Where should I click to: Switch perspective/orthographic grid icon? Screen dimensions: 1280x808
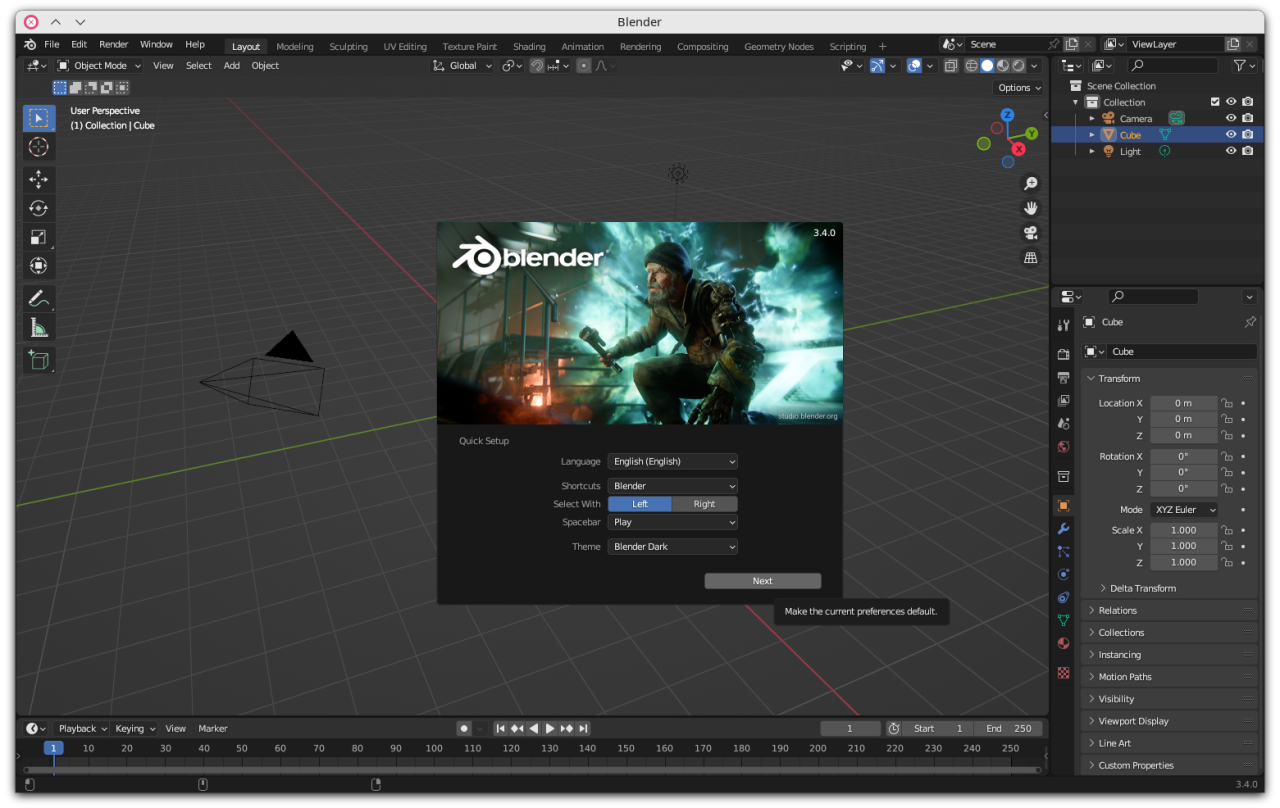[x=1030, y=258]
